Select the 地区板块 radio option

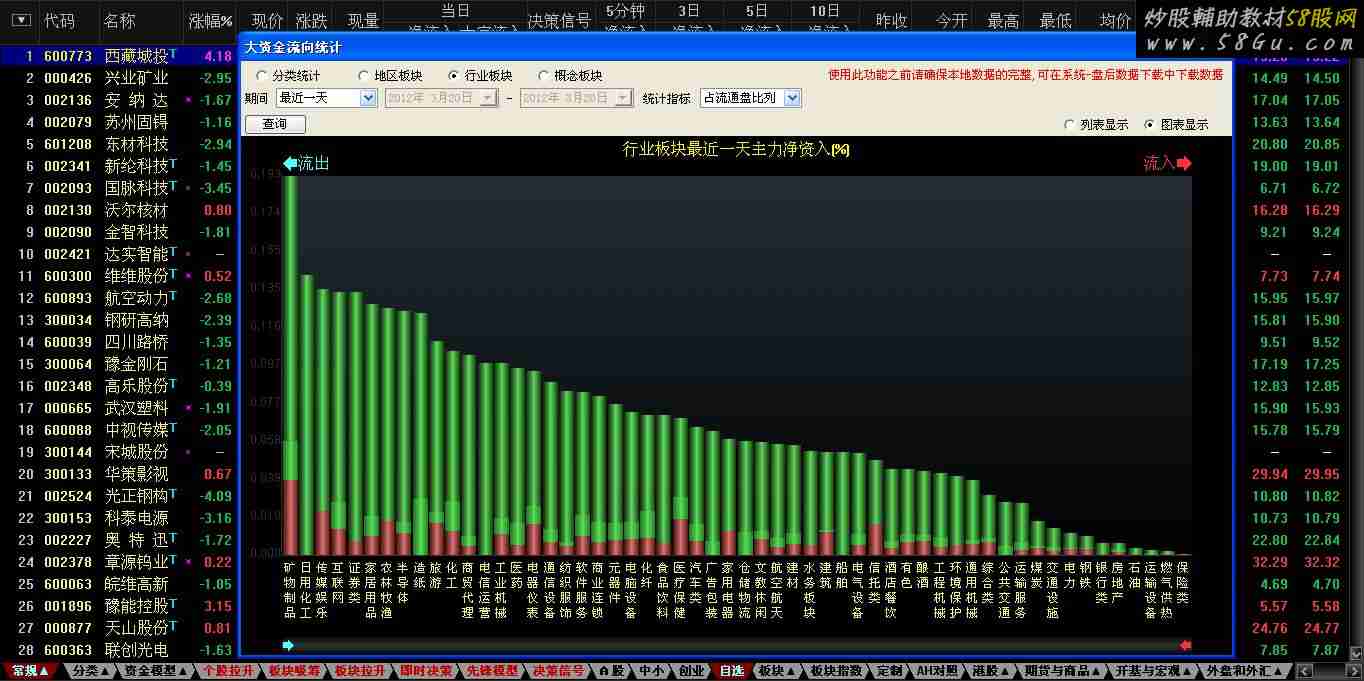[364, 76]
